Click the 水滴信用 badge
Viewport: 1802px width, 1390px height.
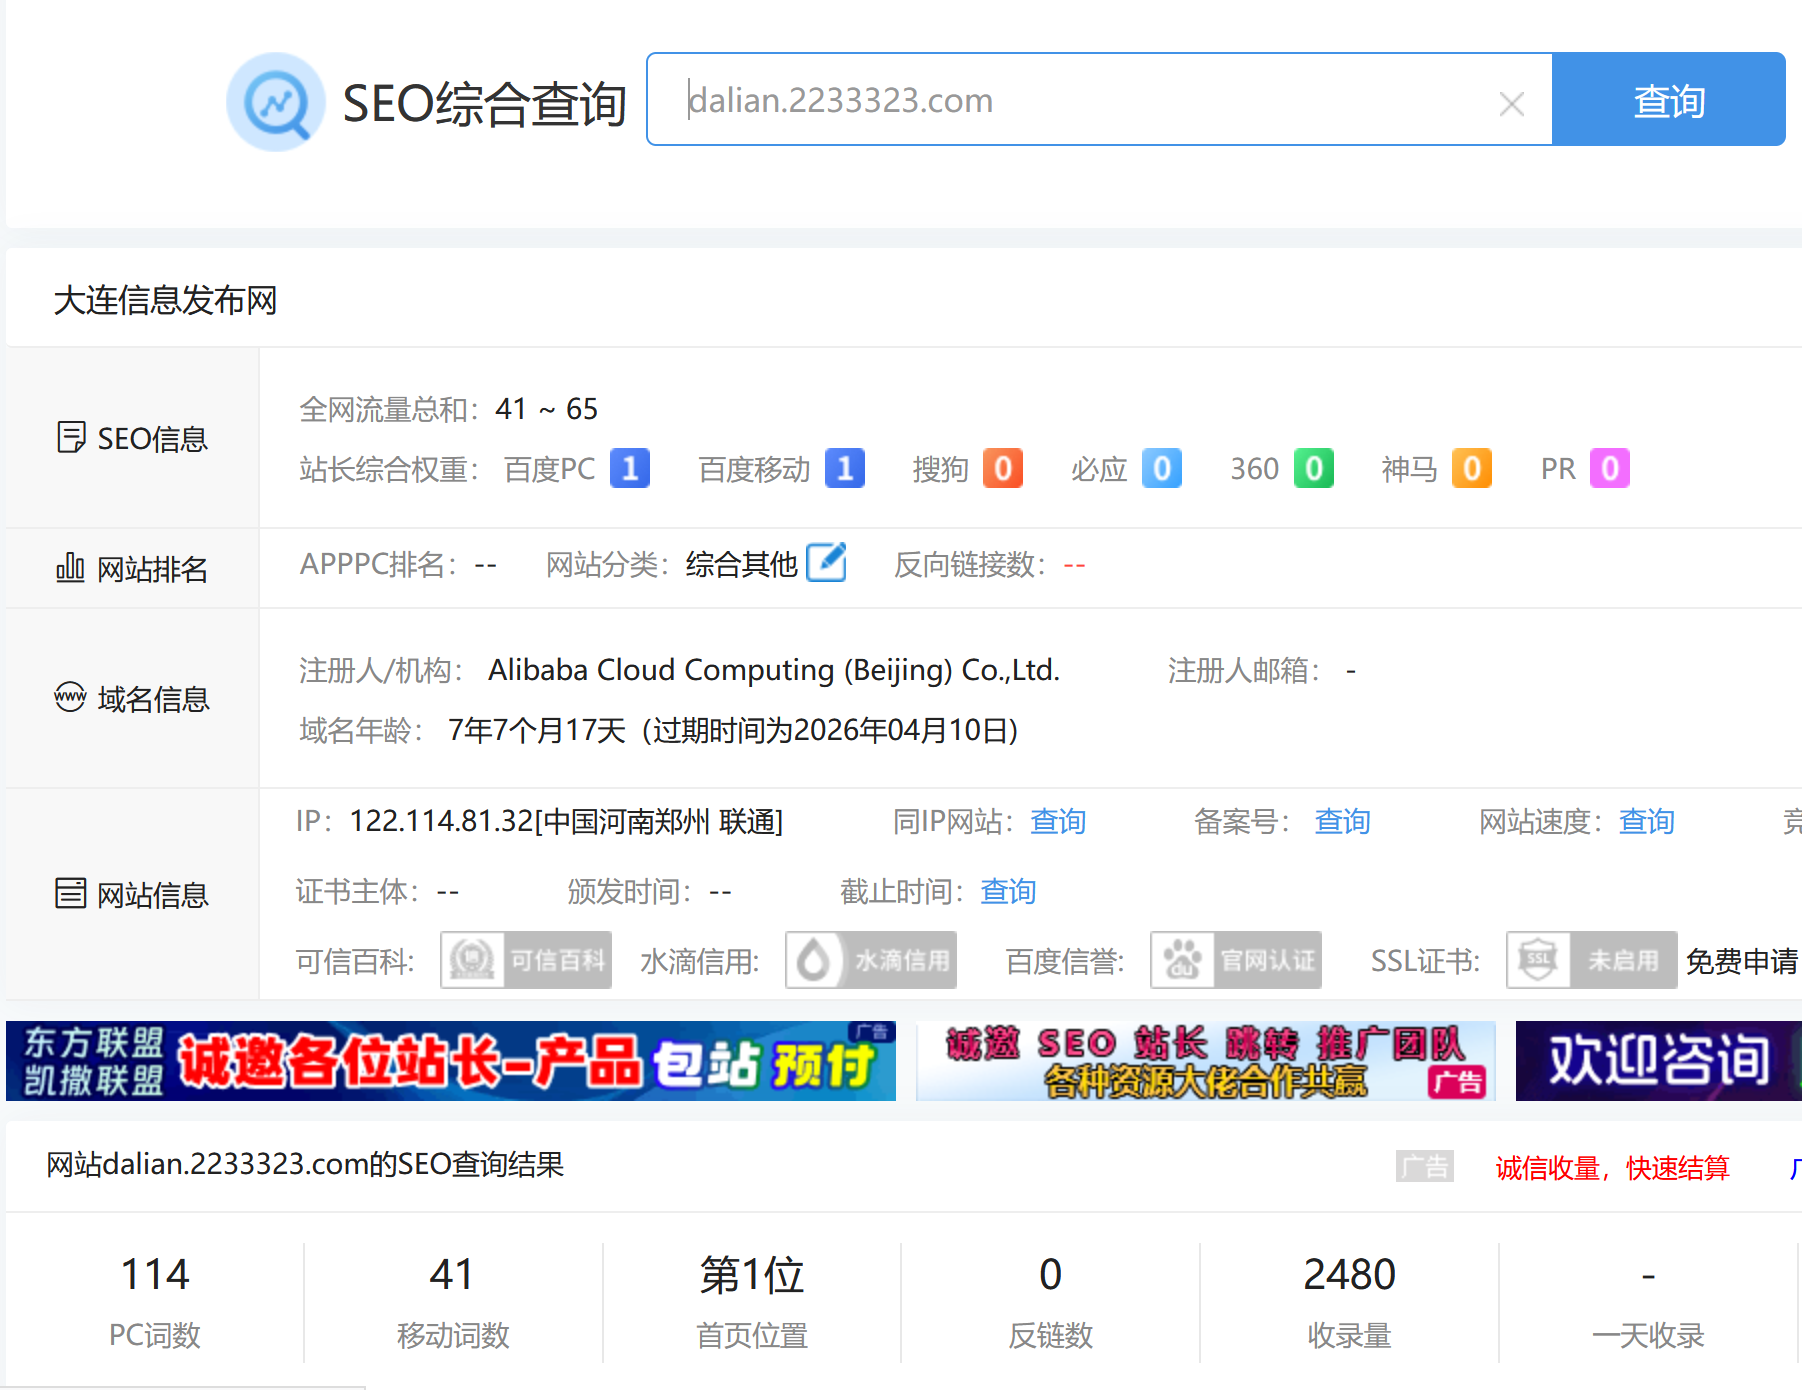tap(871, 960)
